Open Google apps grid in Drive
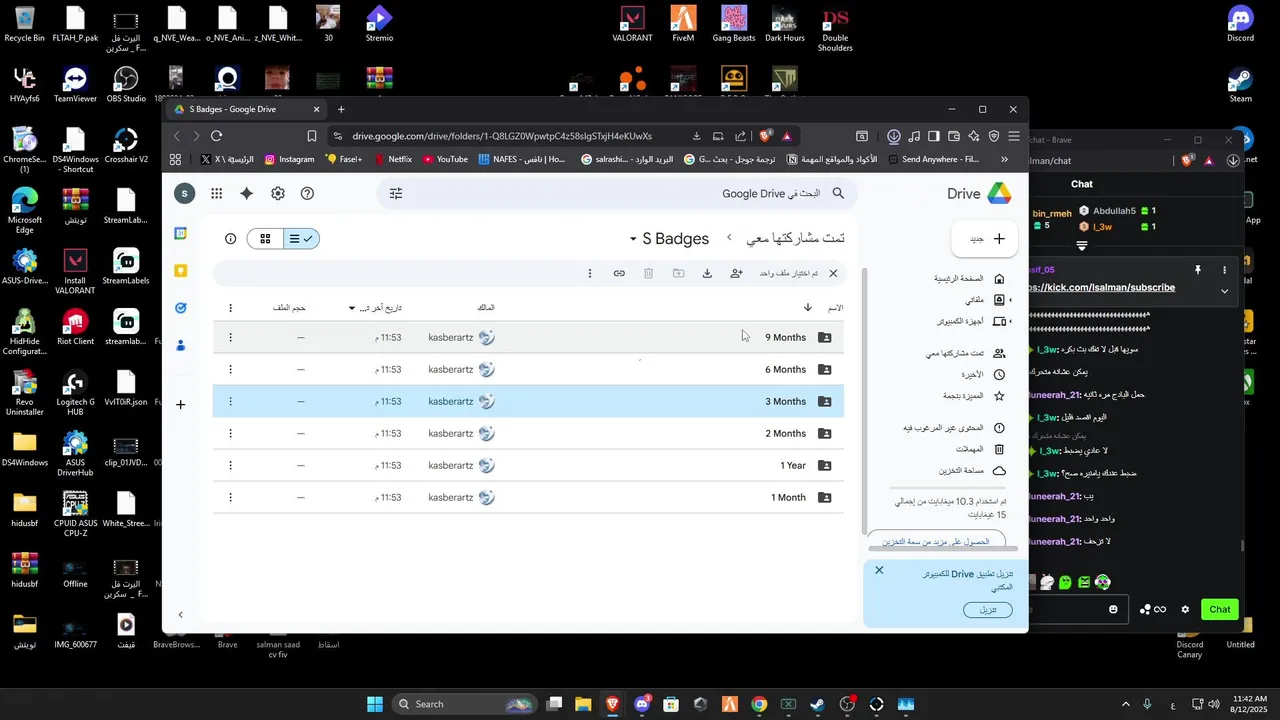This screenshot has width=1280, height=720. pos(216,193)
